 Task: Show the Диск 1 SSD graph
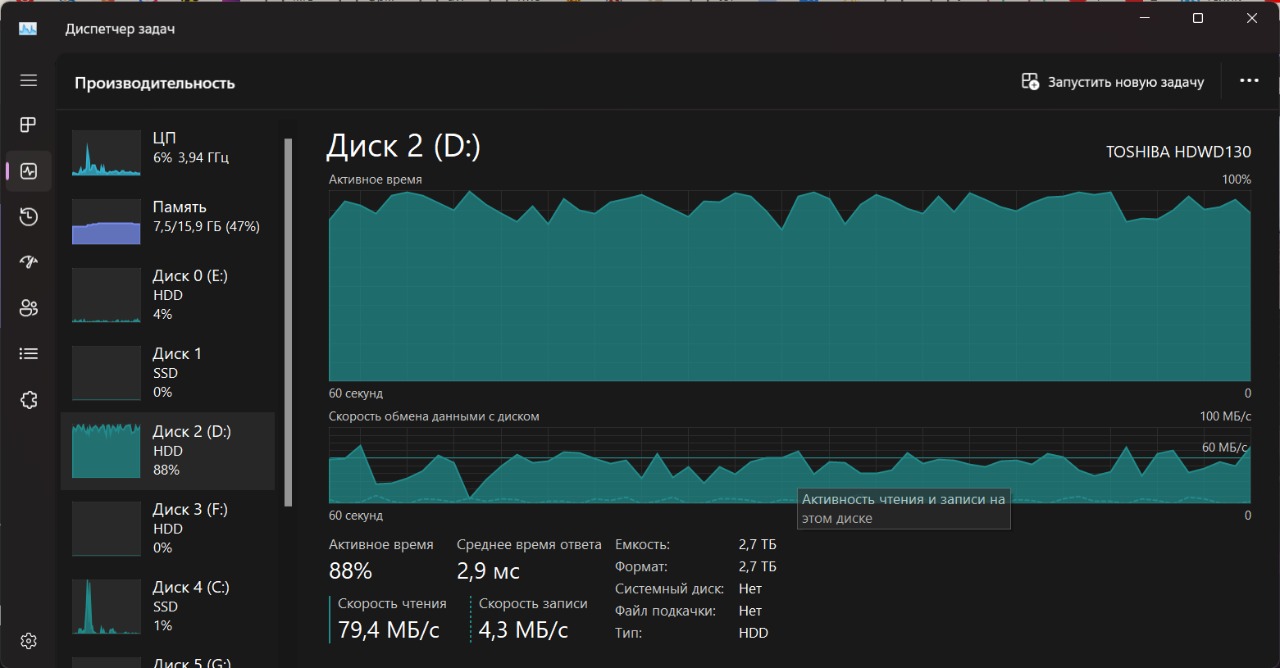click(x=168, y=372)
